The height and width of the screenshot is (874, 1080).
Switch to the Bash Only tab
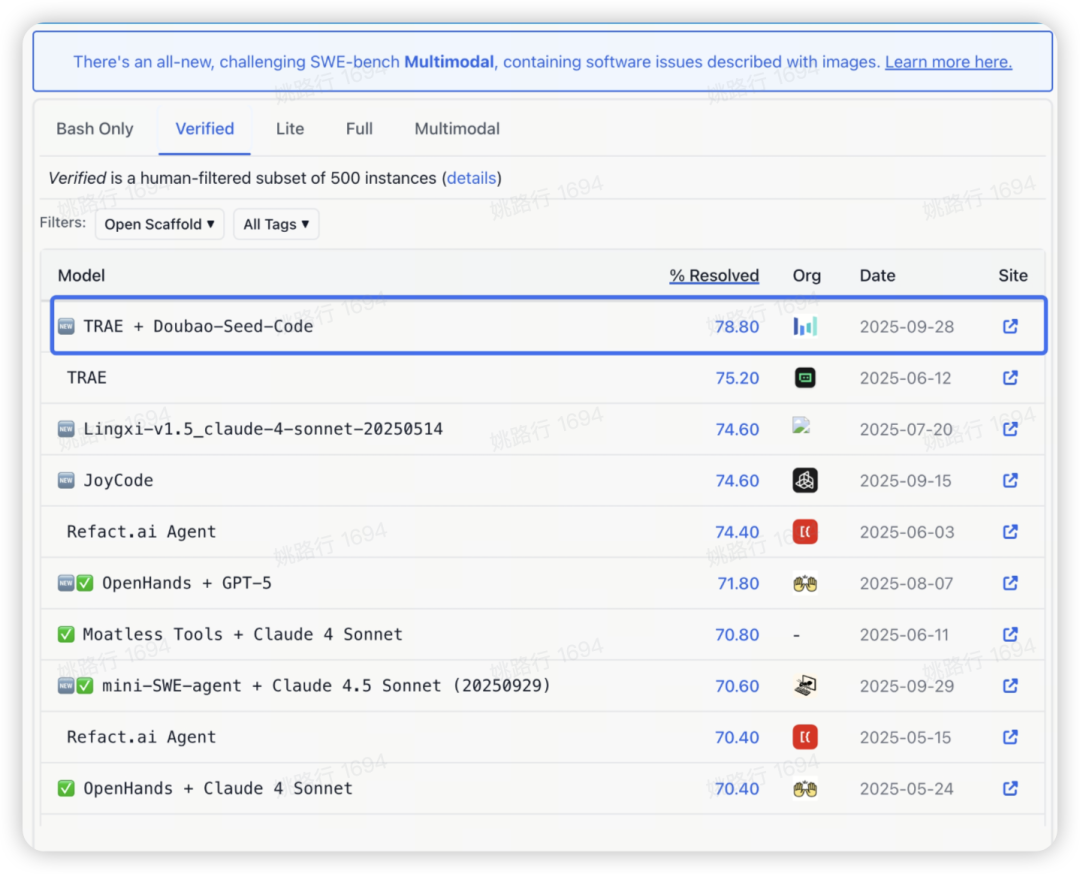[x=95, y=129]
